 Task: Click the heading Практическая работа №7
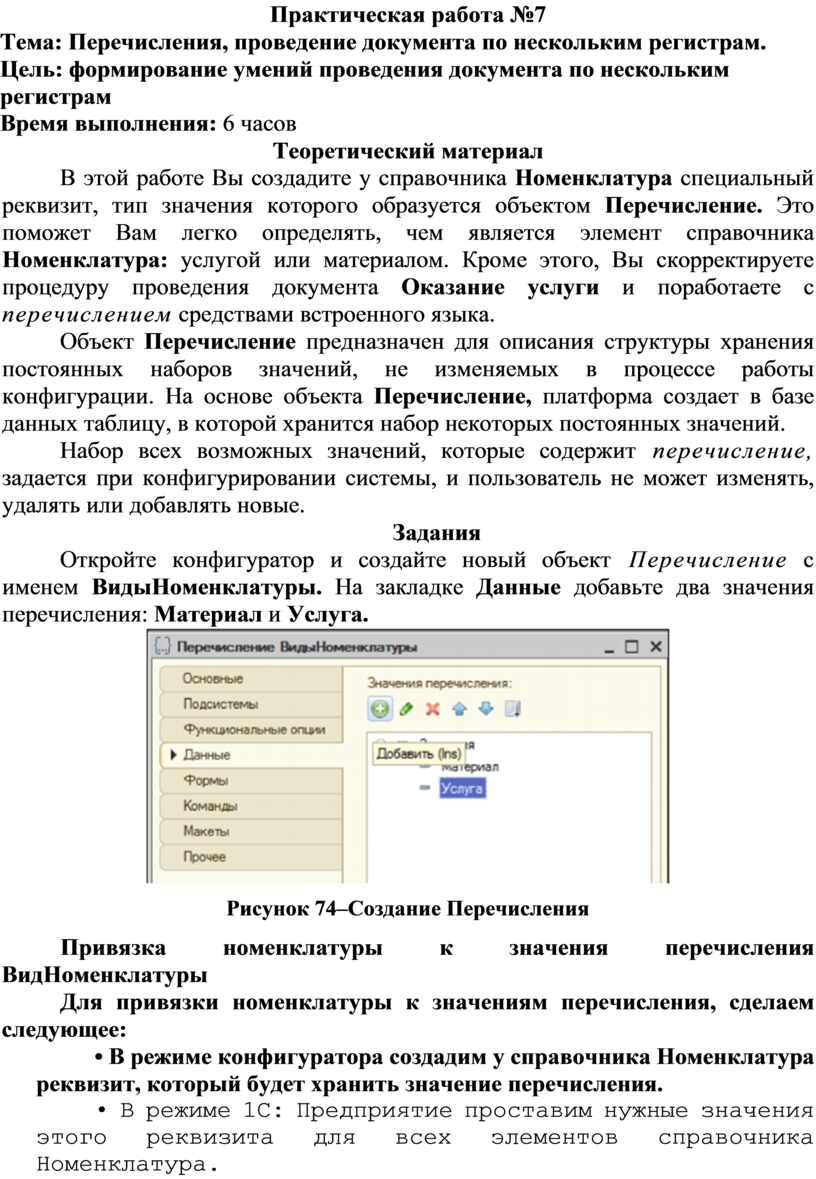click(x=408, y=14)
